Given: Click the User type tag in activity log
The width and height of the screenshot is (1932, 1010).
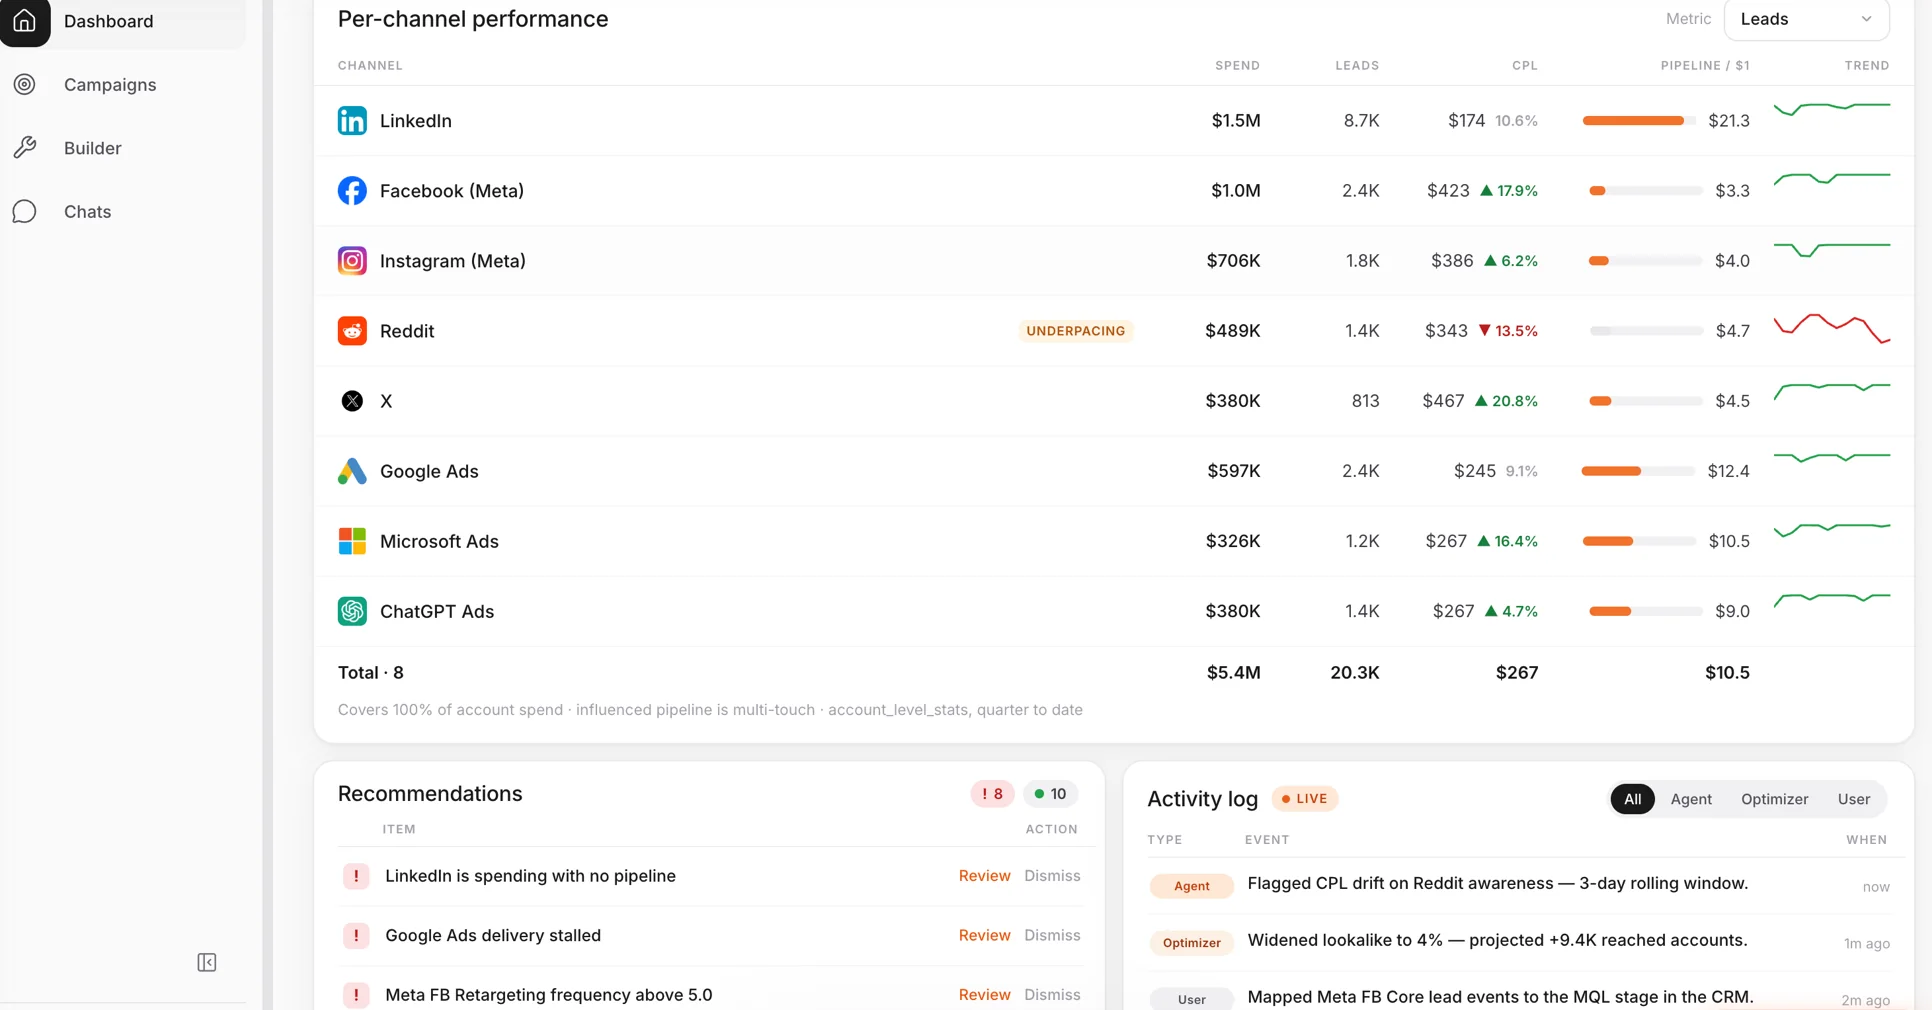Looking at the screenshot, I should (1191, 999).
